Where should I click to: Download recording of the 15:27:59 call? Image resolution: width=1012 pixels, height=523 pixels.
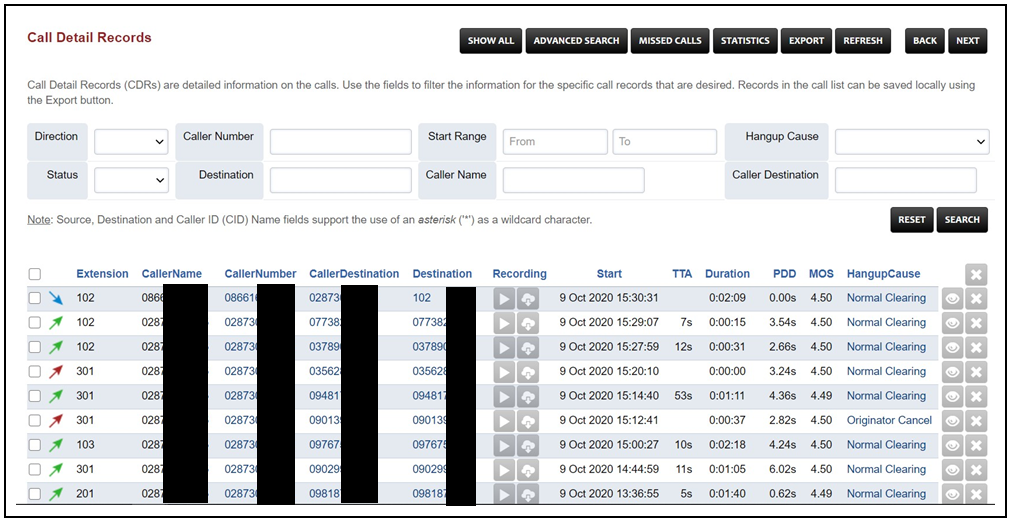pos(527,347)
